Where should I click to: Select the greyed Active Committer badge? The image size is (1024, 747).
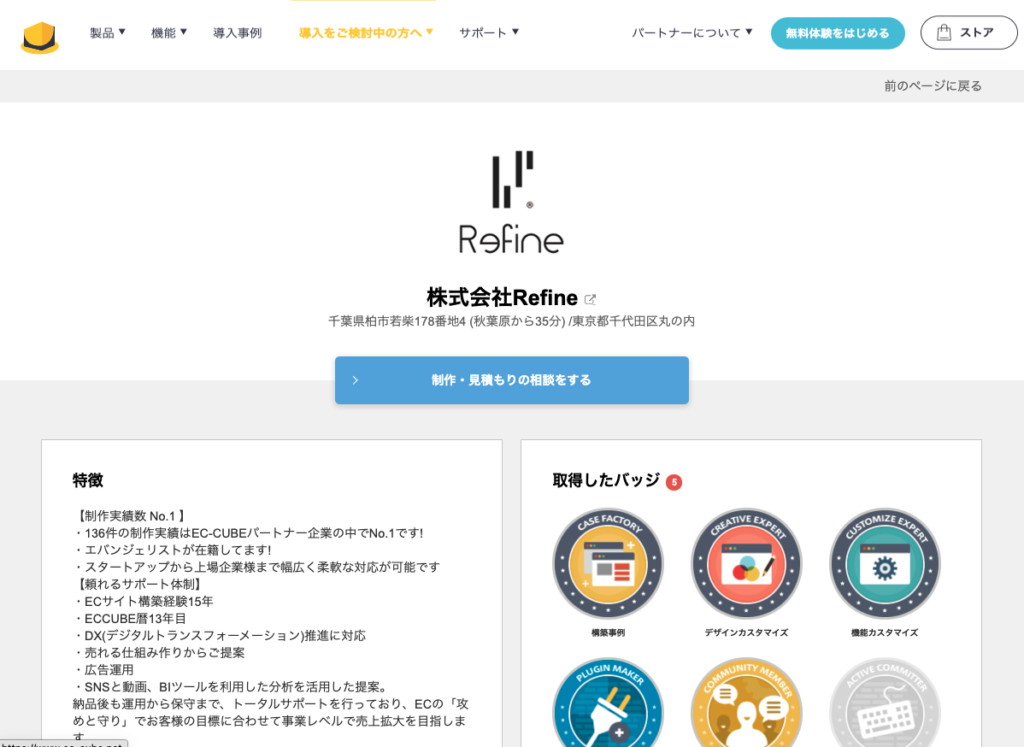click(885, 702)
